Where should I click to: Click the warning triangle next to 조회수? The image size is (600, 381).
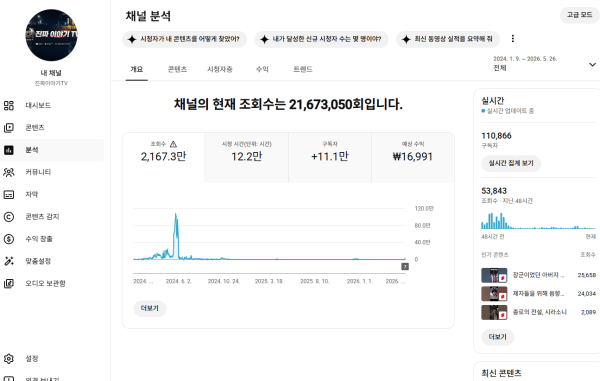click(x=173, y=144)
